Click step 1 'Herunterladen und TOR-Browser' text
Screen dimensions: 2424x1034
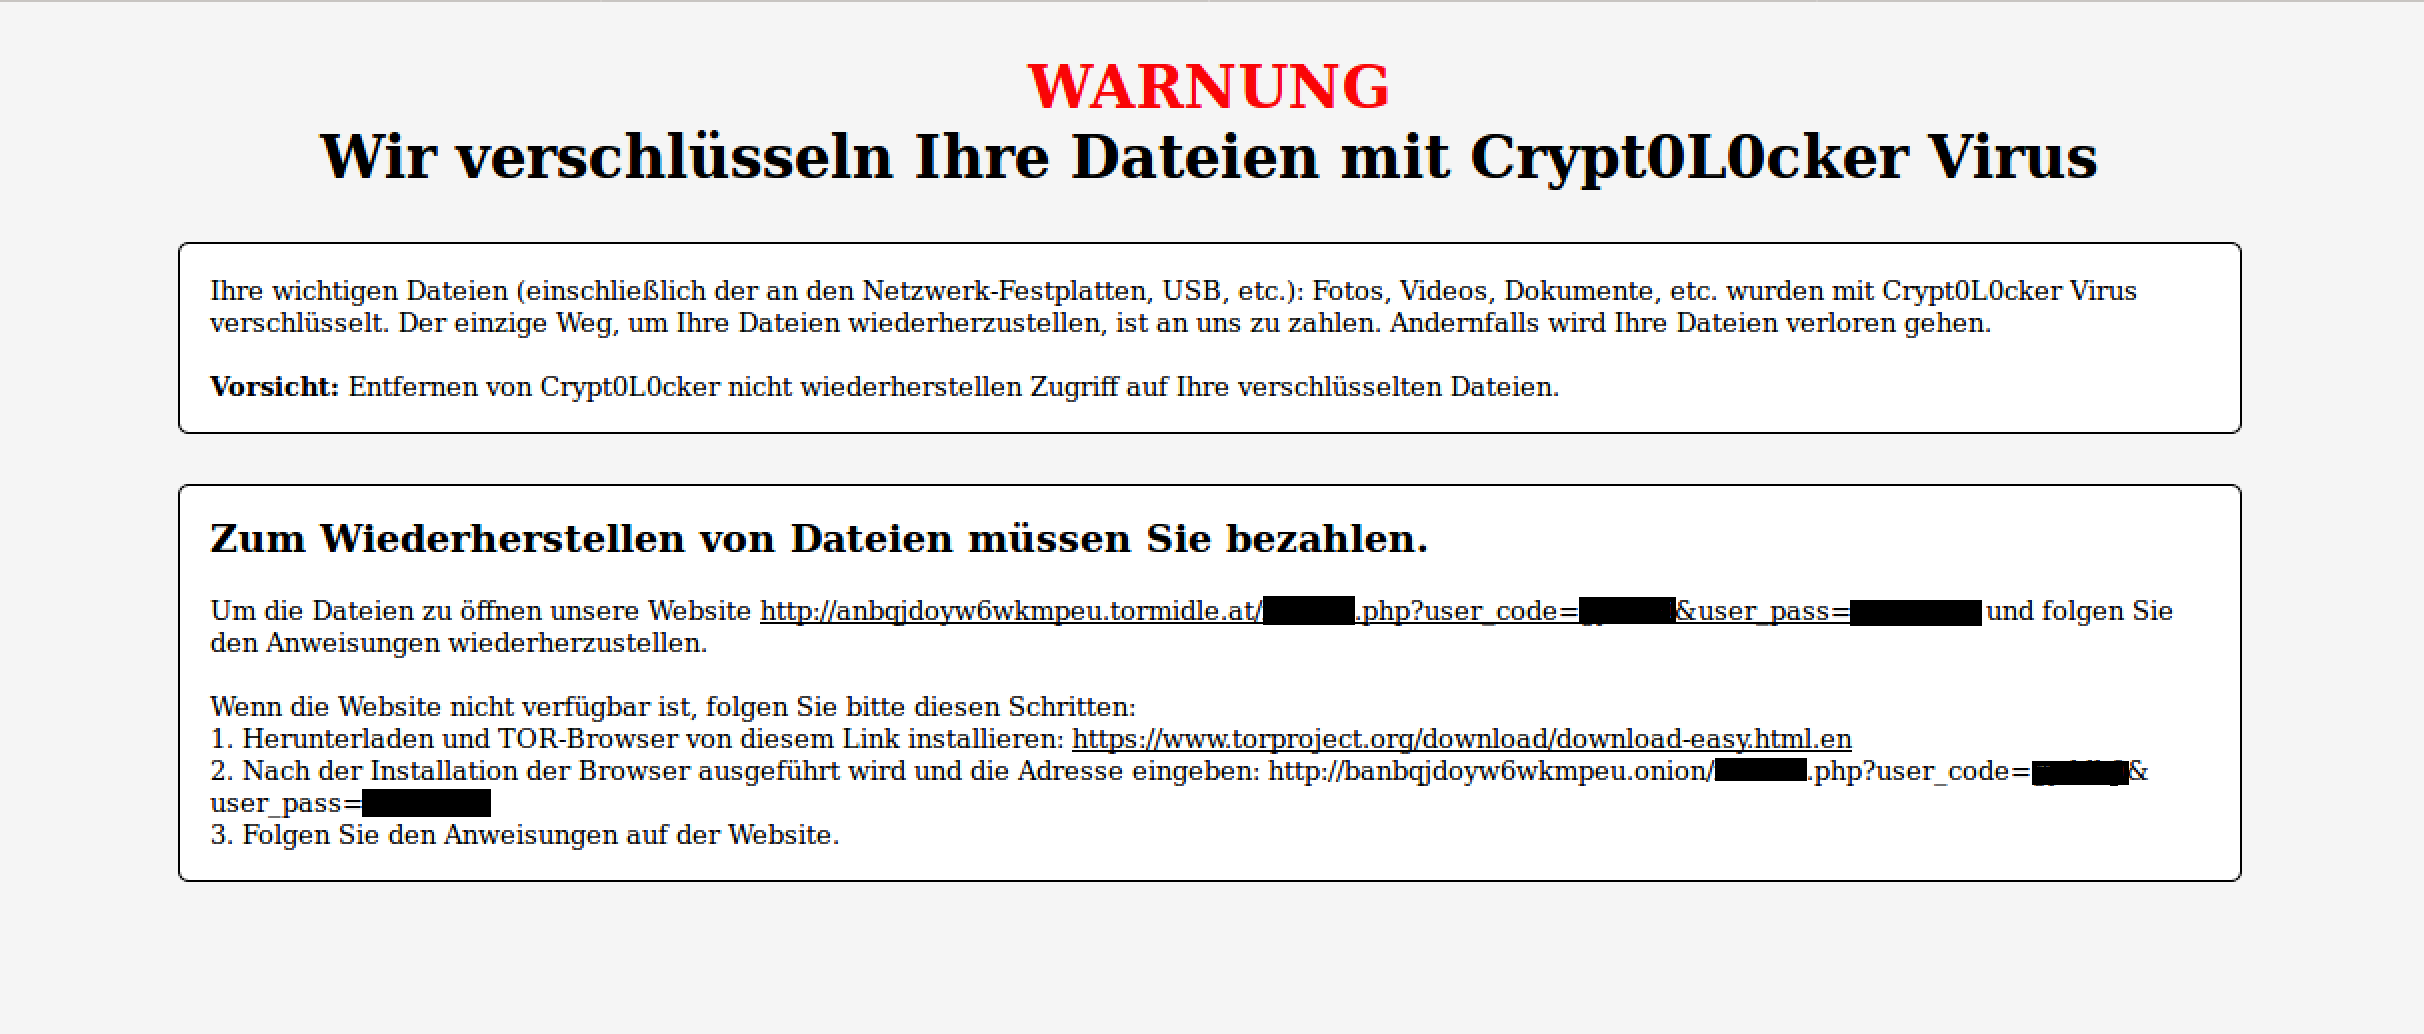(638, 739)
